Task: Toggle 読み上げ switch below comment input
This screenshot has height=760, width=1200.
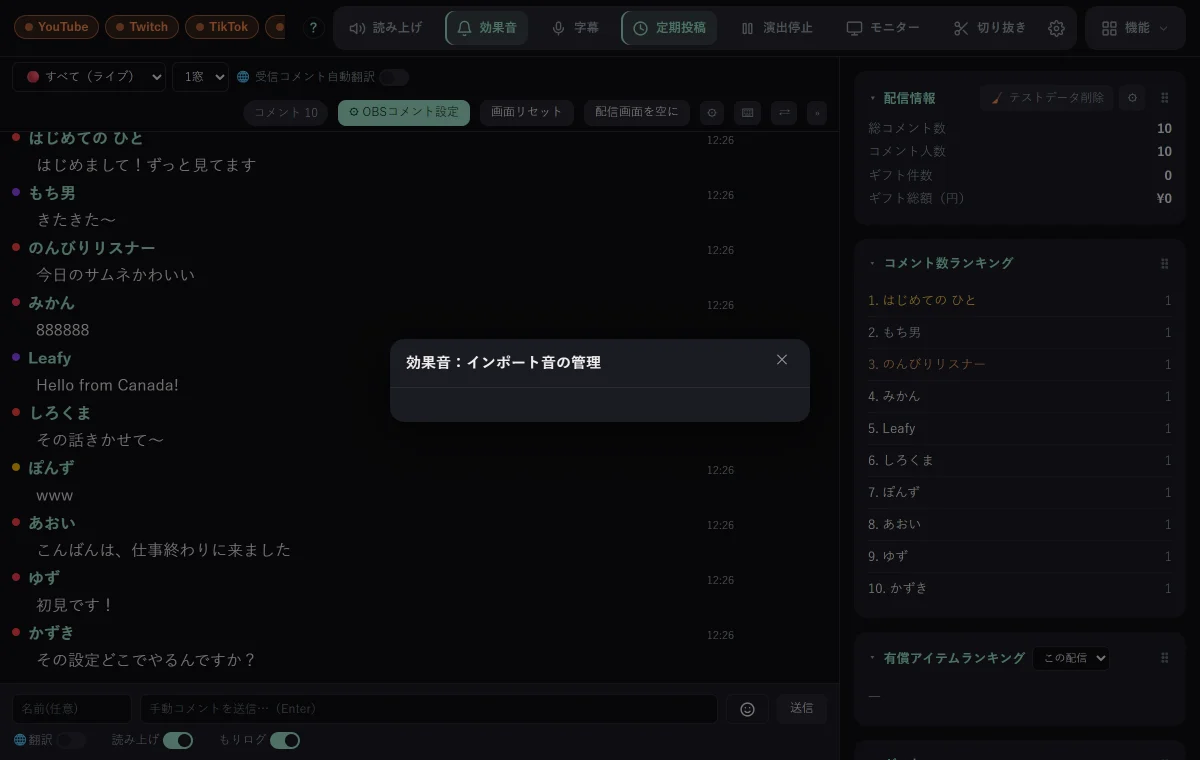Action: pyautogui.click(x=178, y=740)
